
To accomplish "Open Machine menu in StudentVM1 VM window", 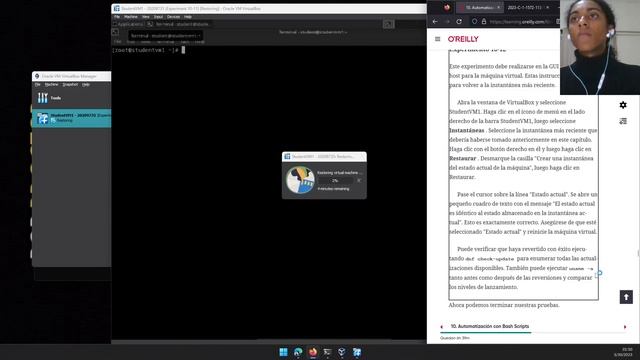I will pos(131,17).
